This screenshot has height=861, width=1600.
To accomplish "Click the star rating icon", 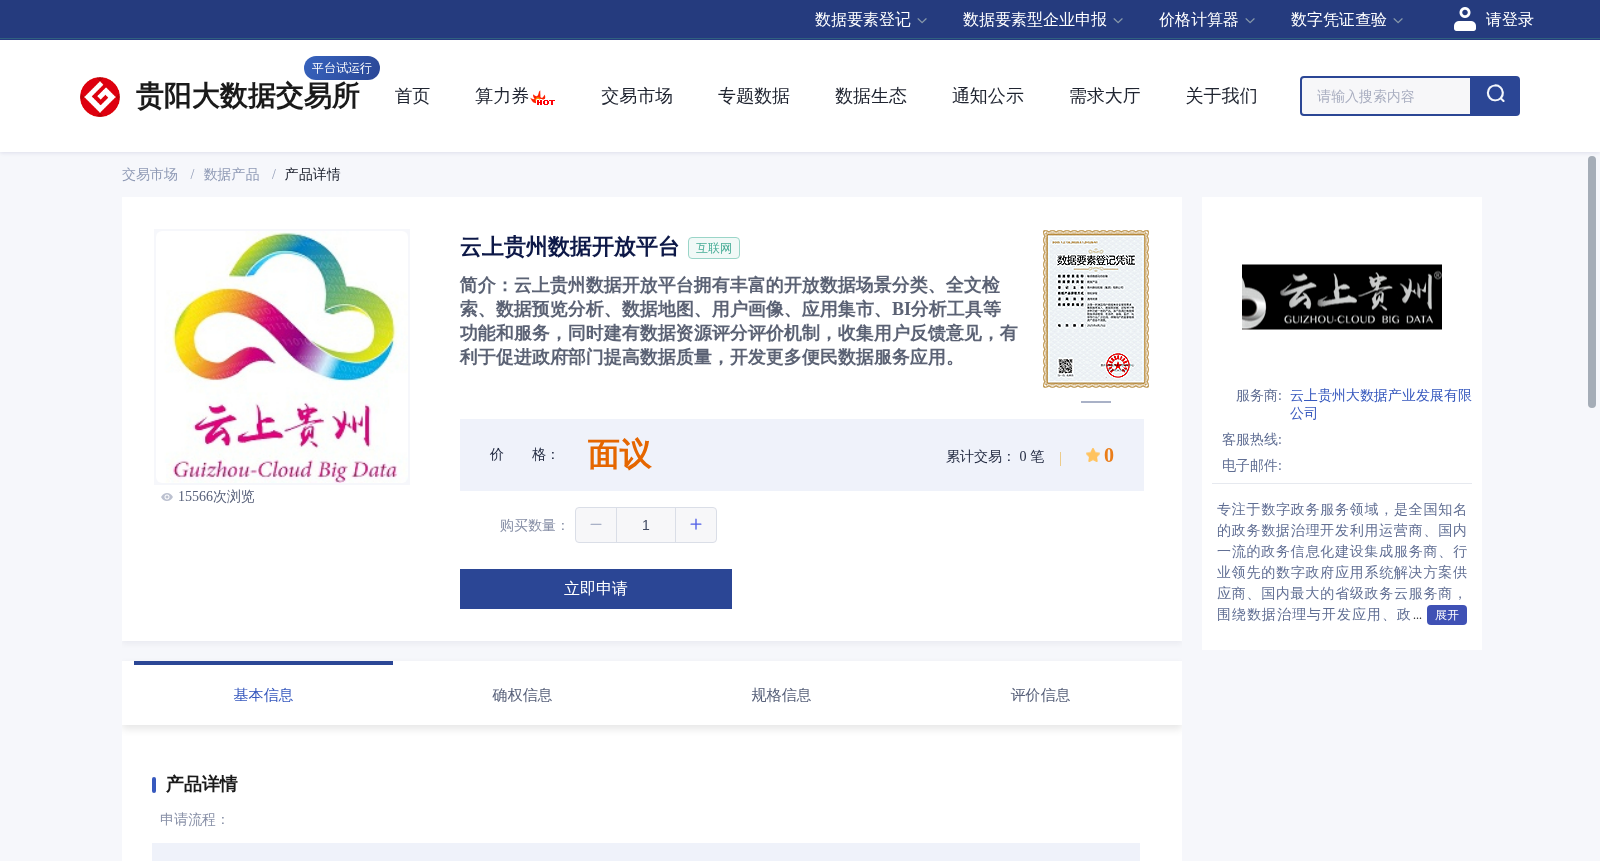I will point(1093,455).
